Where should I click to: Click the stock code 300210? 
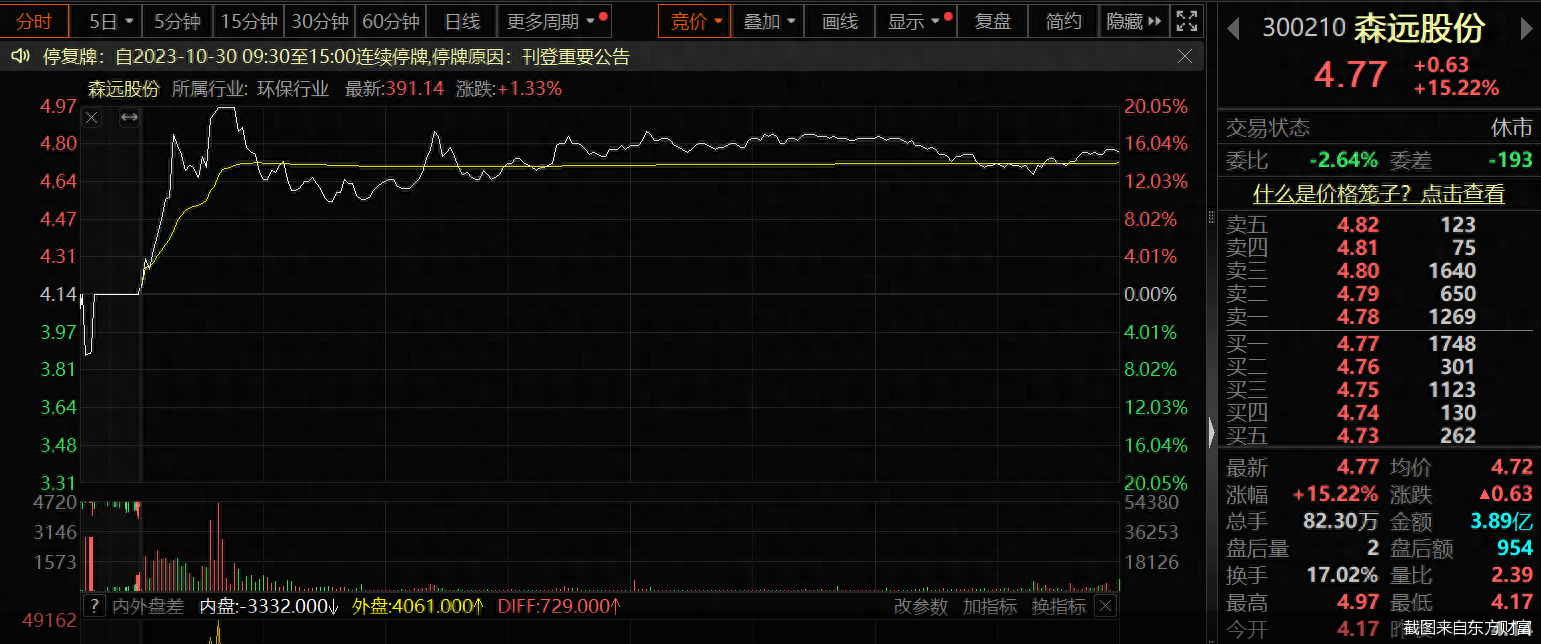(1304, 28)
